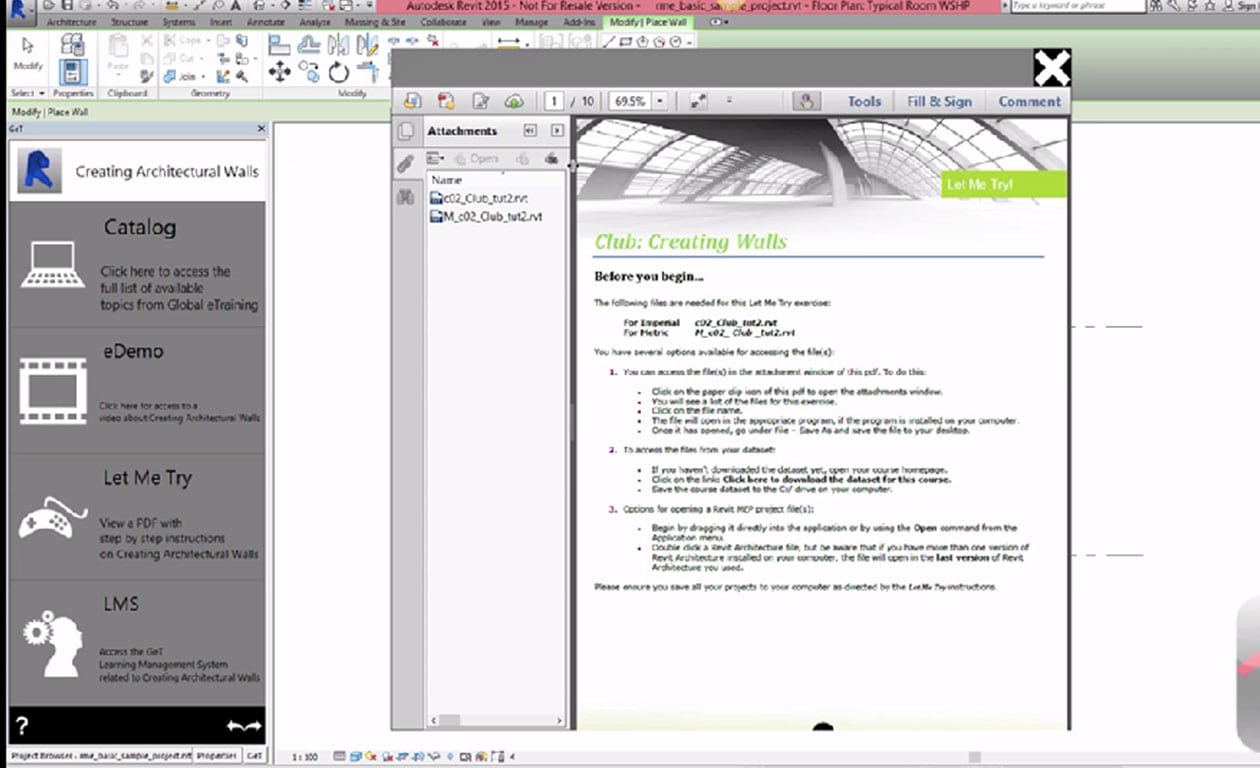The width and height of the screenshot is (1260, 768).
Task: Click the PDF page number field
Action: tap(556, 101)
